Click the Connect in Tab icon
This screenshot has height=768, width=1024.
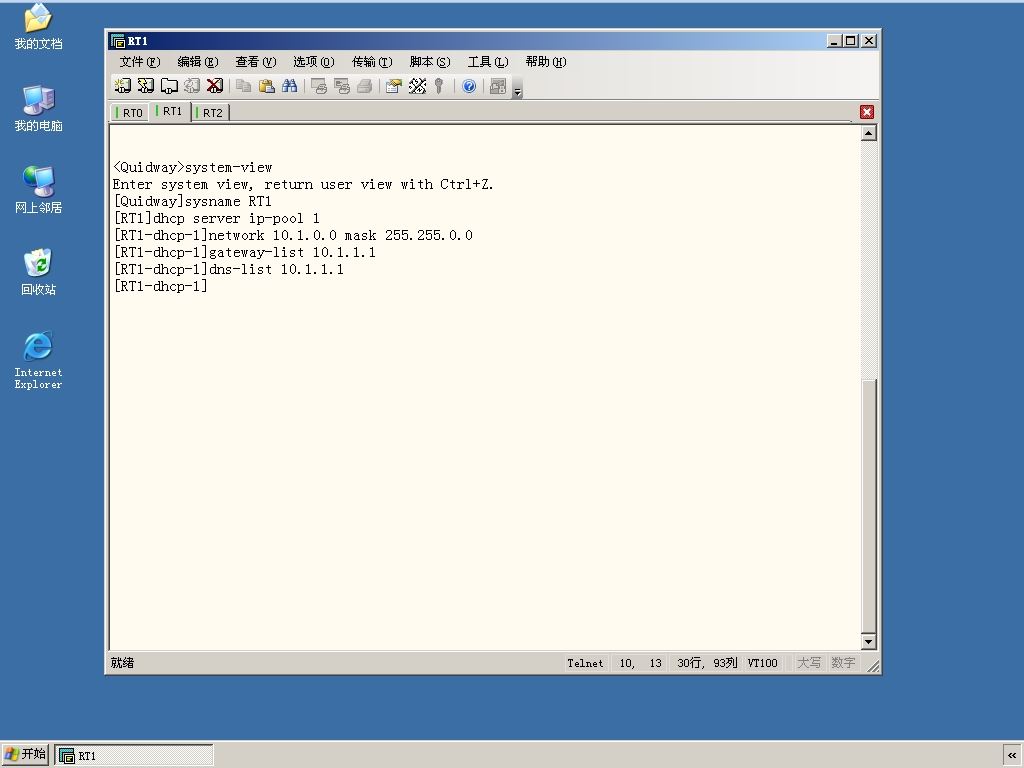169,86
